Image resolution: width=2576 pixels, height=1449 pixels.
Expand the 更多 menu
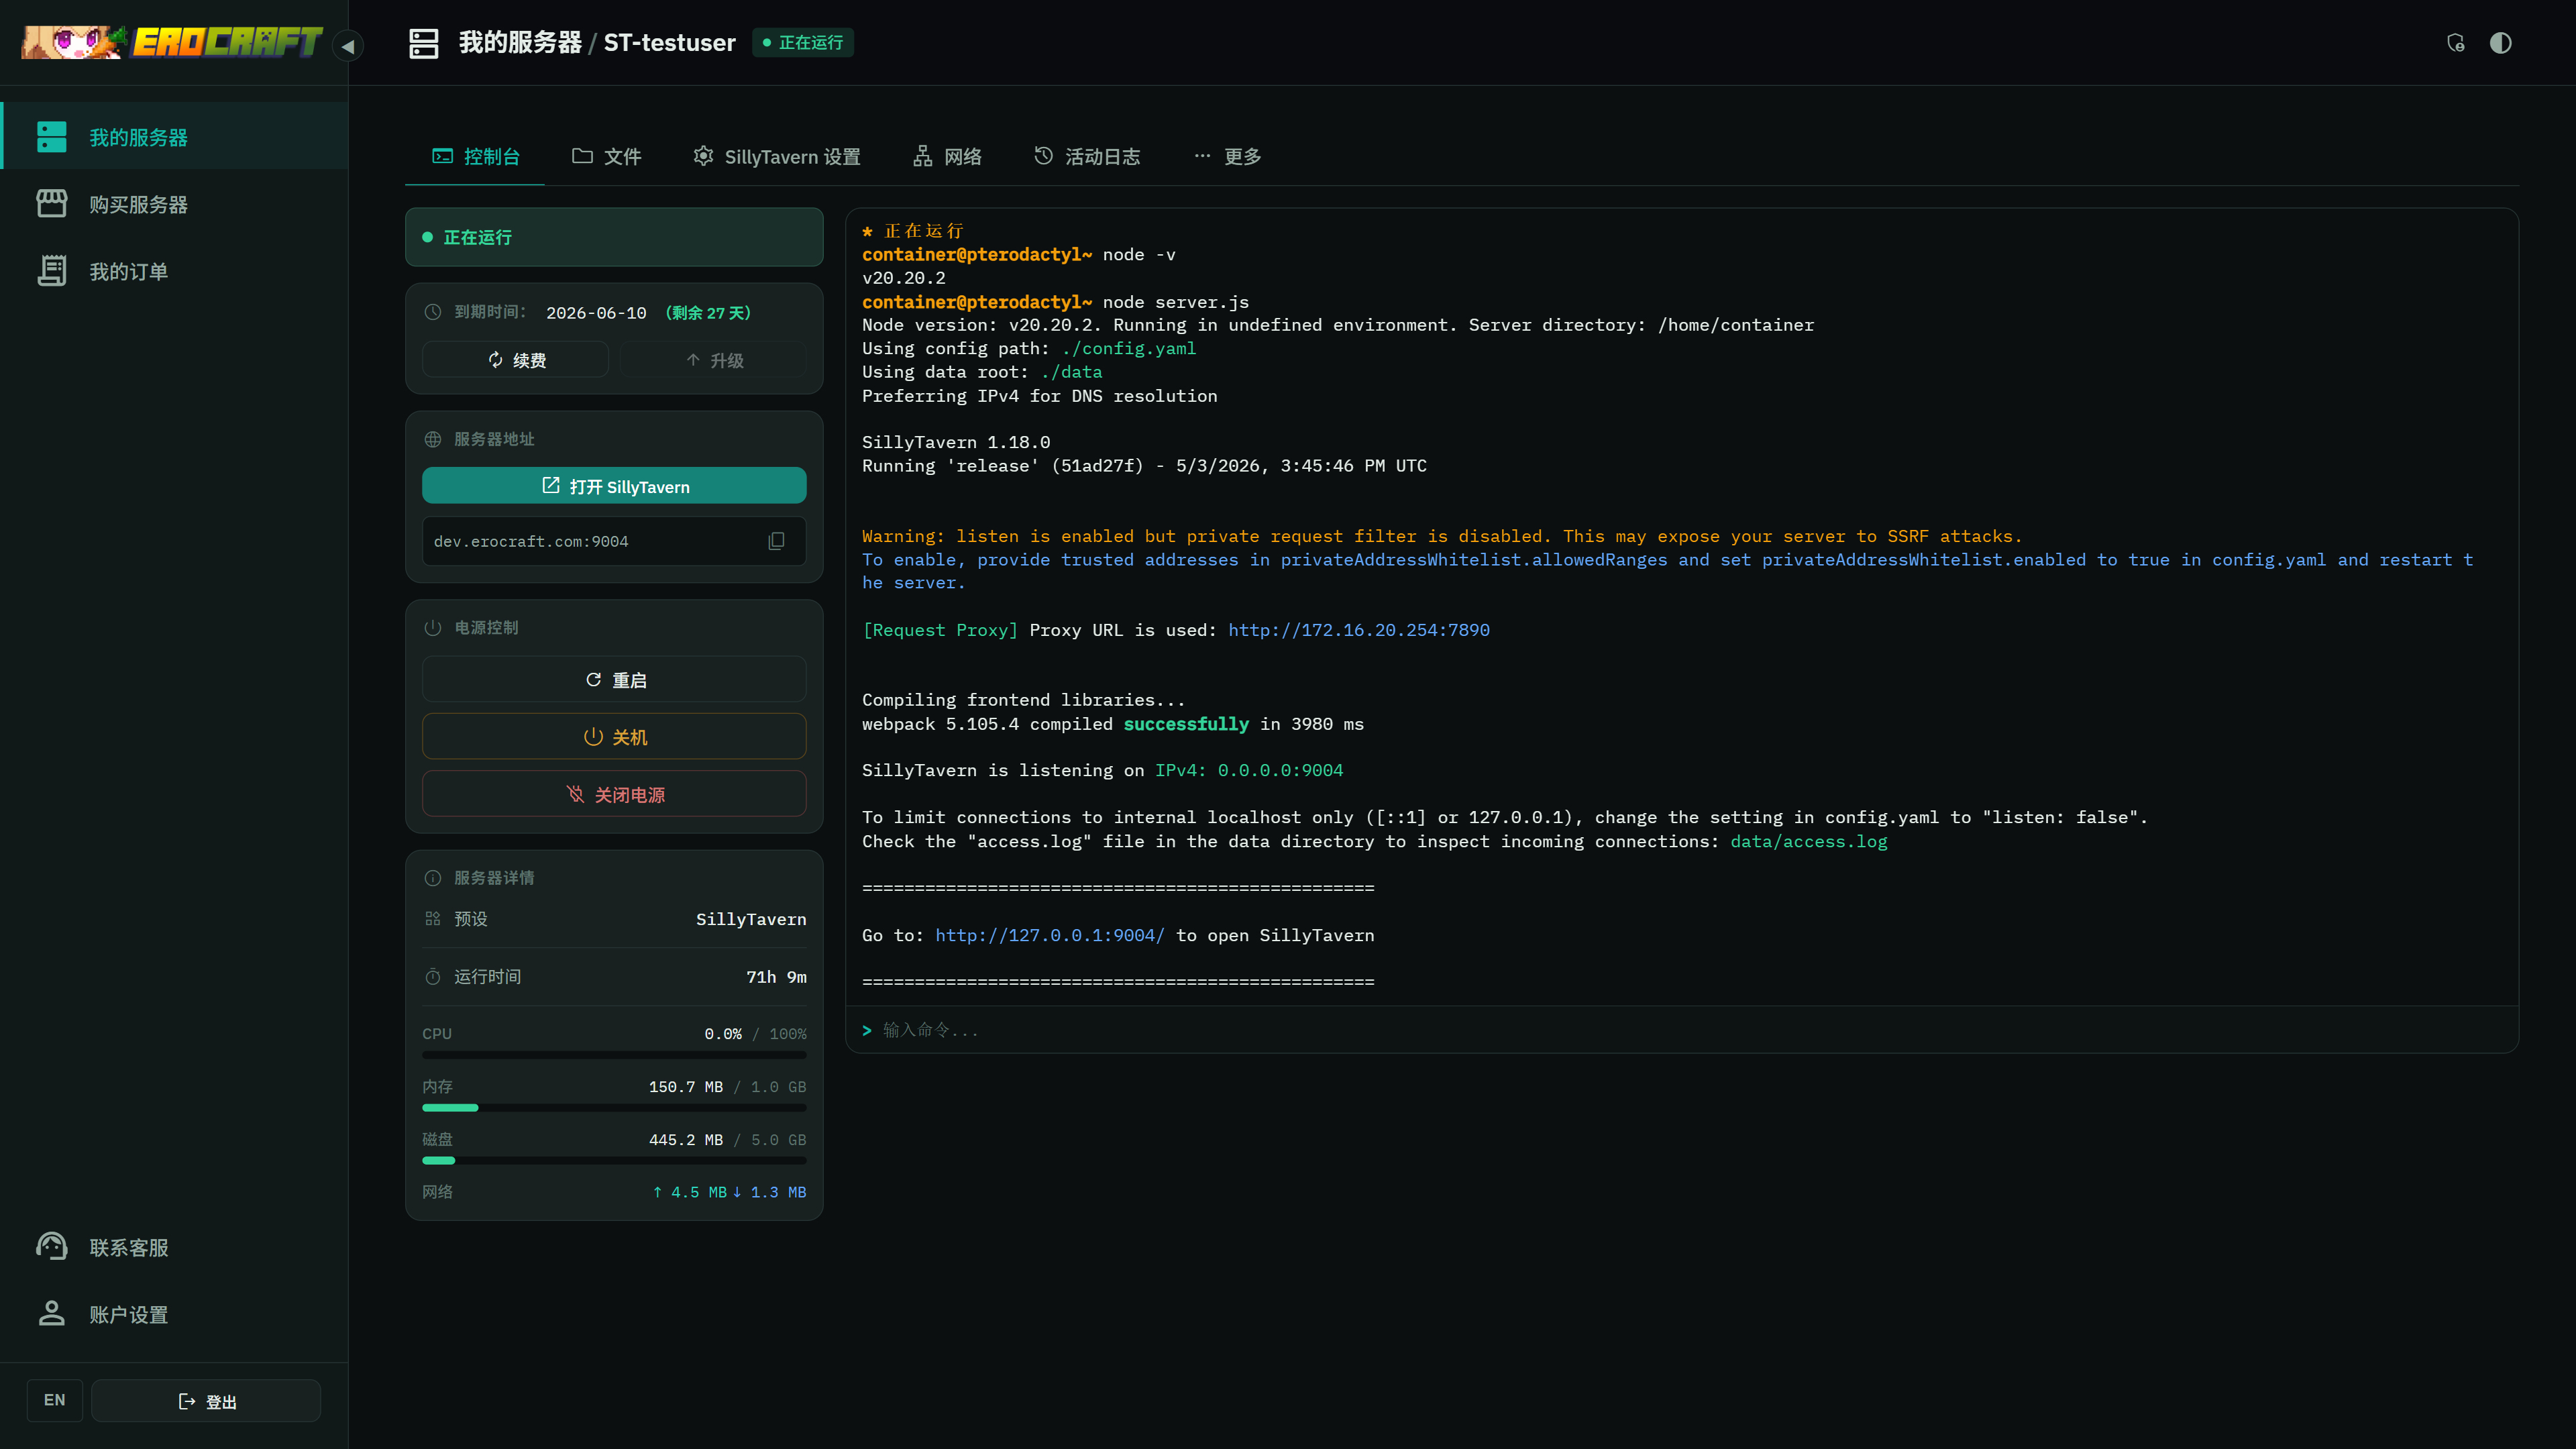tap(1227, 156)
